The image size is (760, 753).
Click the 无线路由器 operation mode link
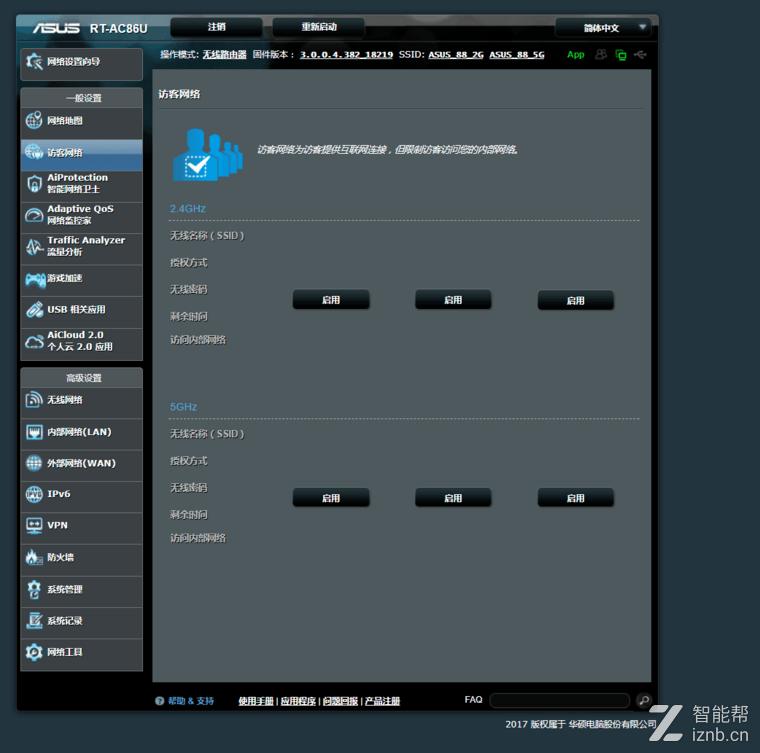tap(224, 55)
